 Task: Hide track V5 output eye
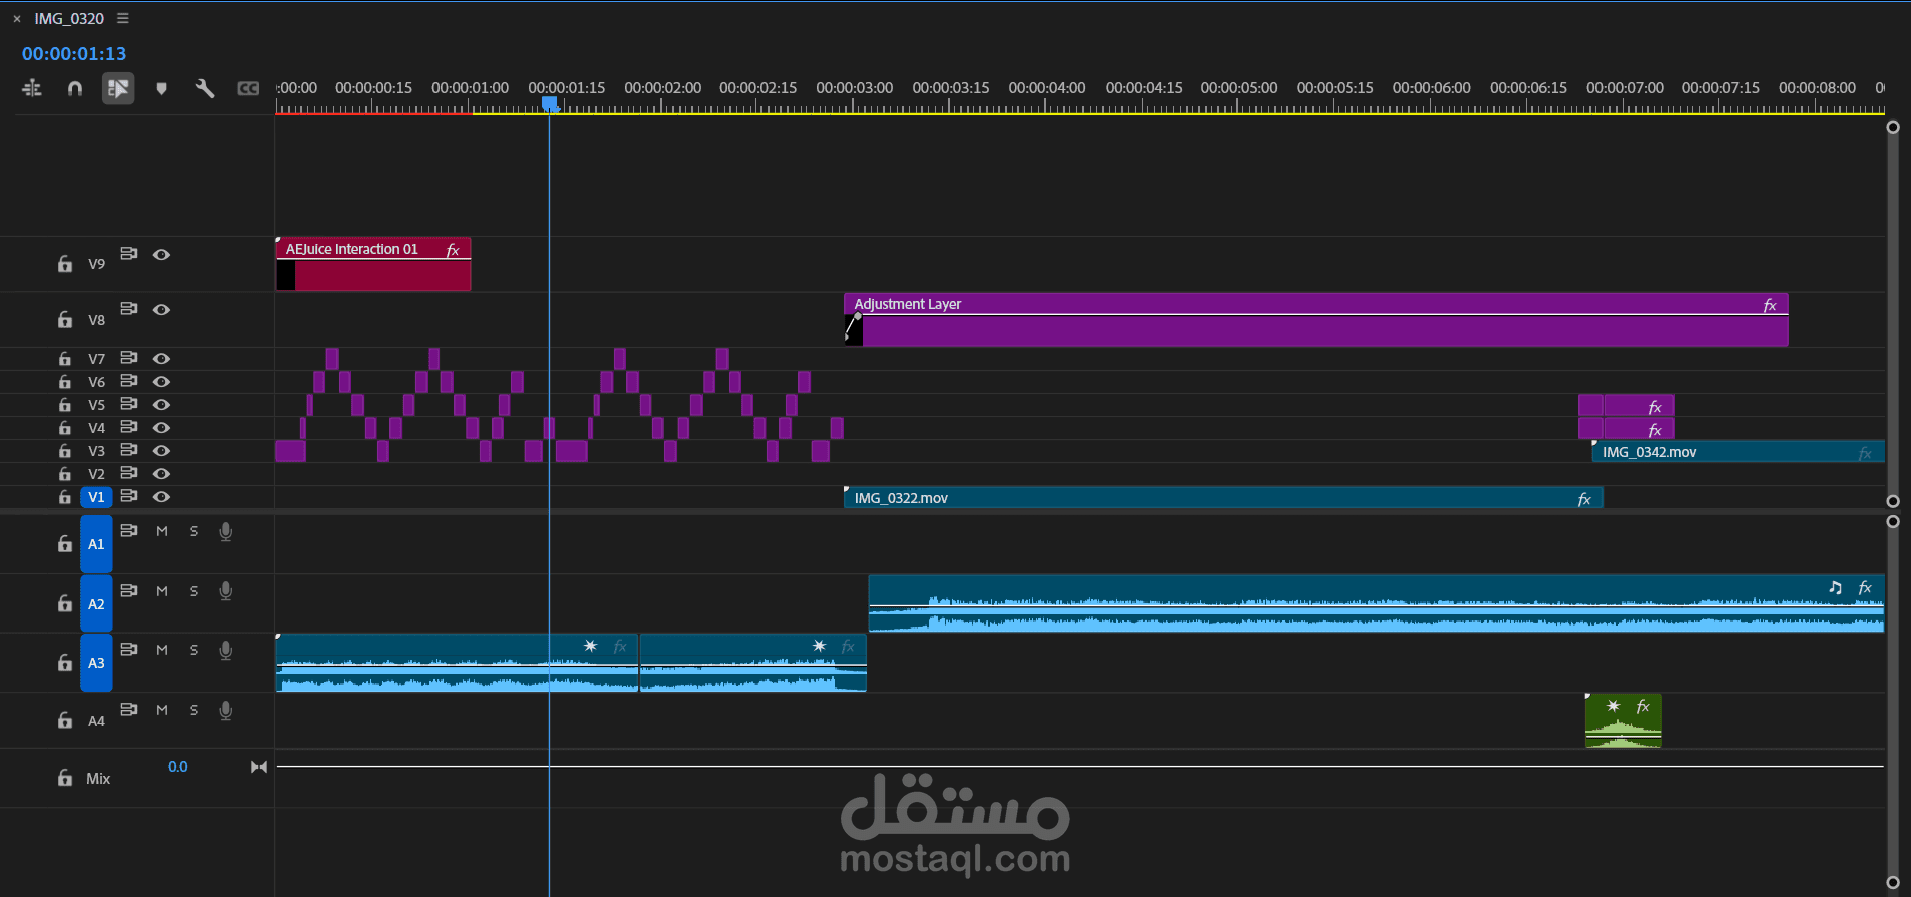[161, 404]
